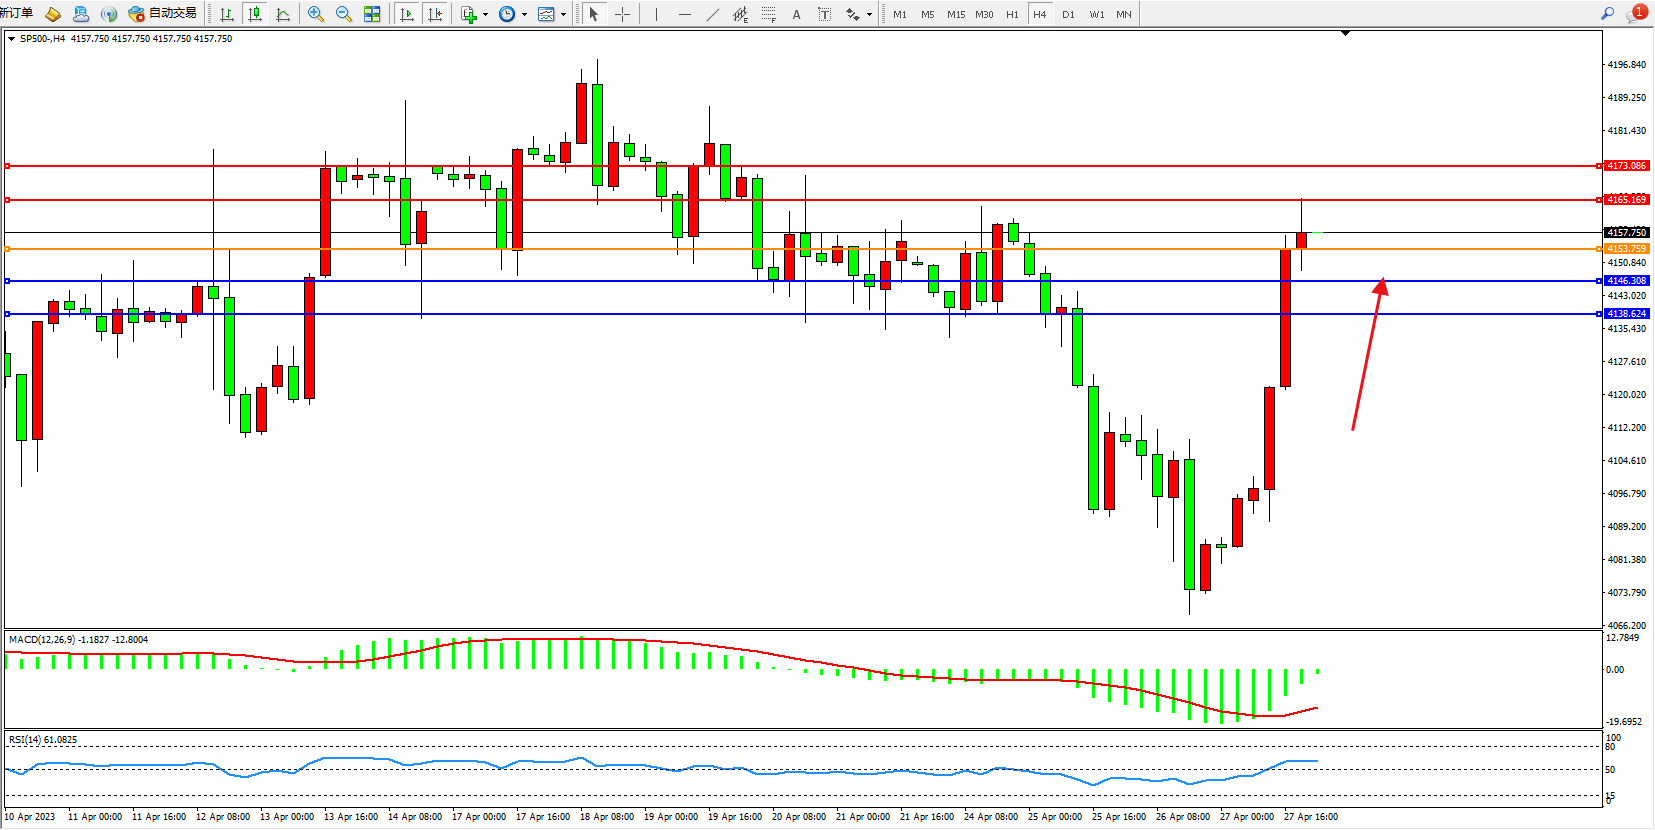Click the 自动交易 auto trading button
The image size is (1655, 830).
[163, 14]
